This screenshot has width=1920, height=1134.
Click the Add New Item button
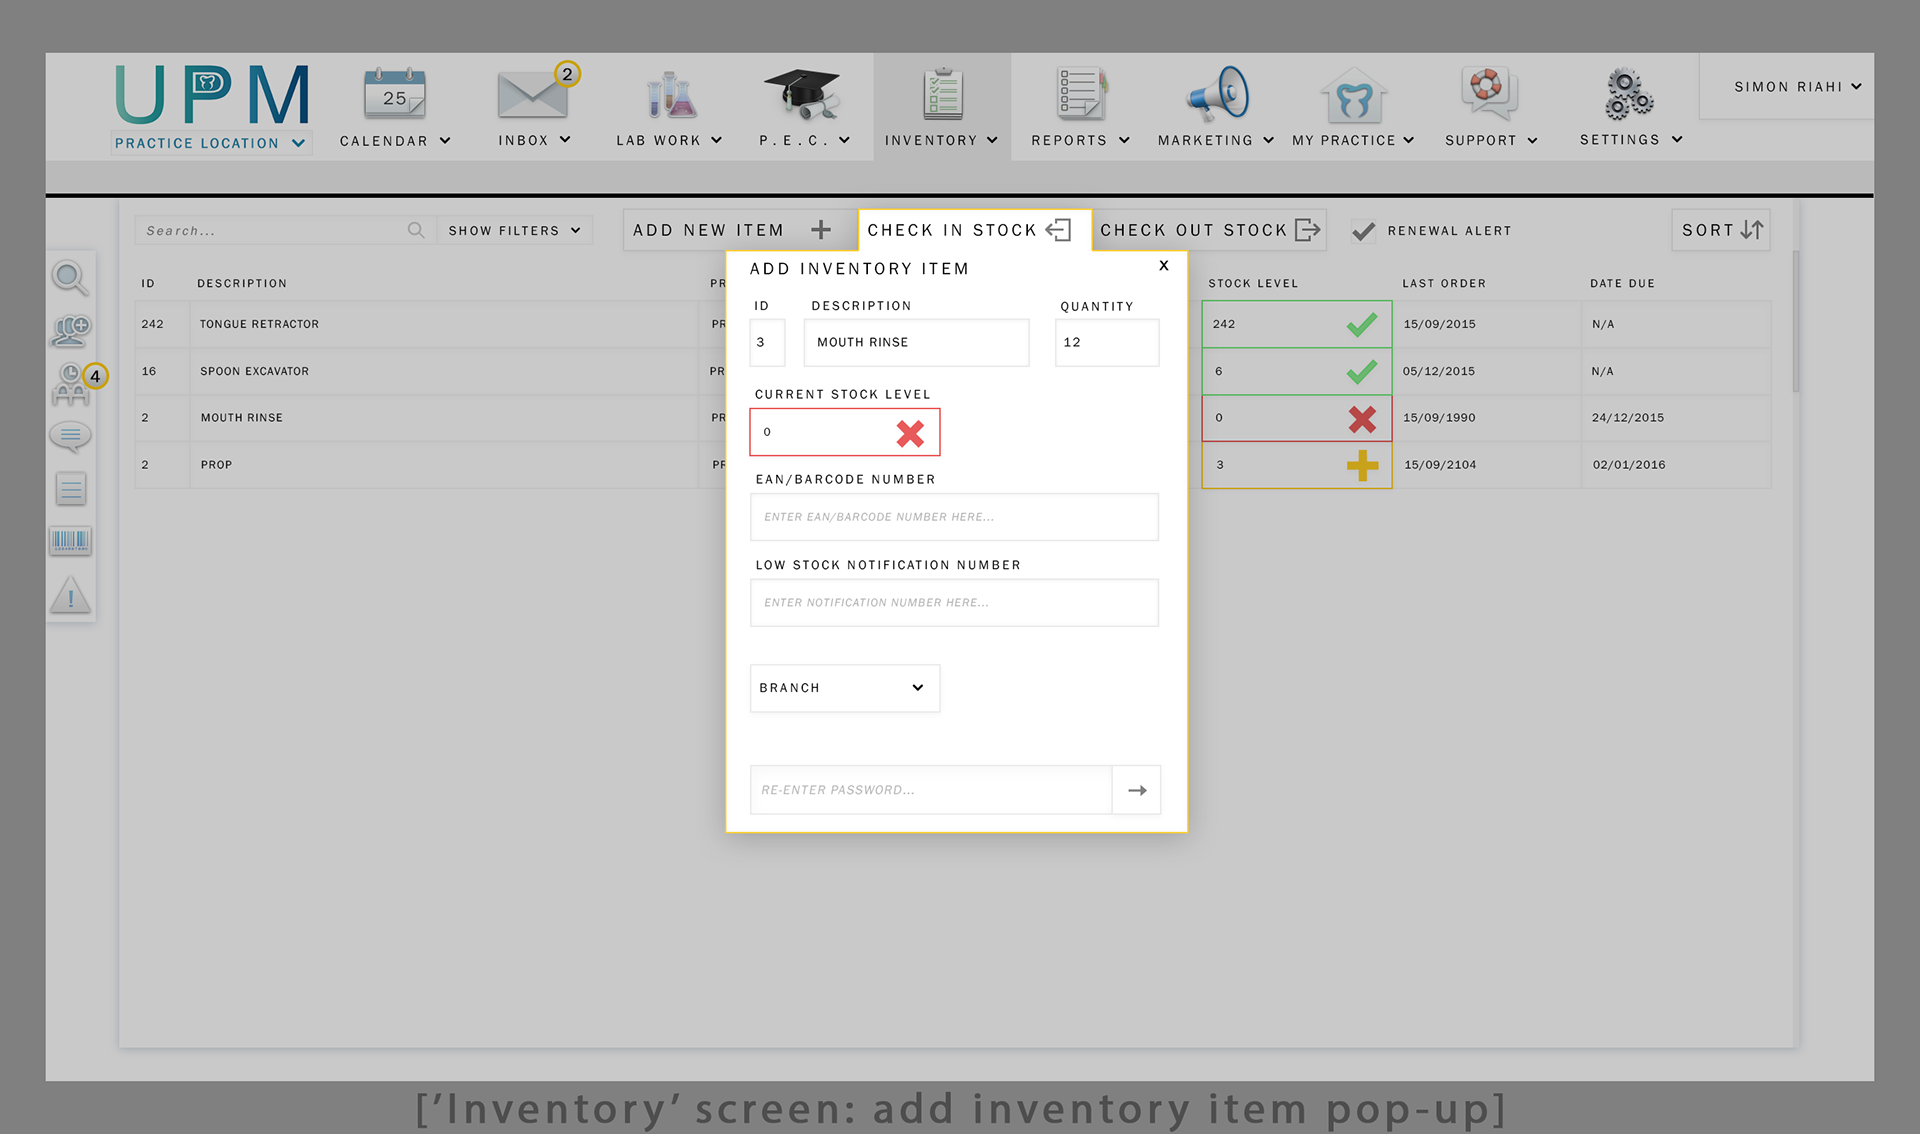tap(732, 230)
